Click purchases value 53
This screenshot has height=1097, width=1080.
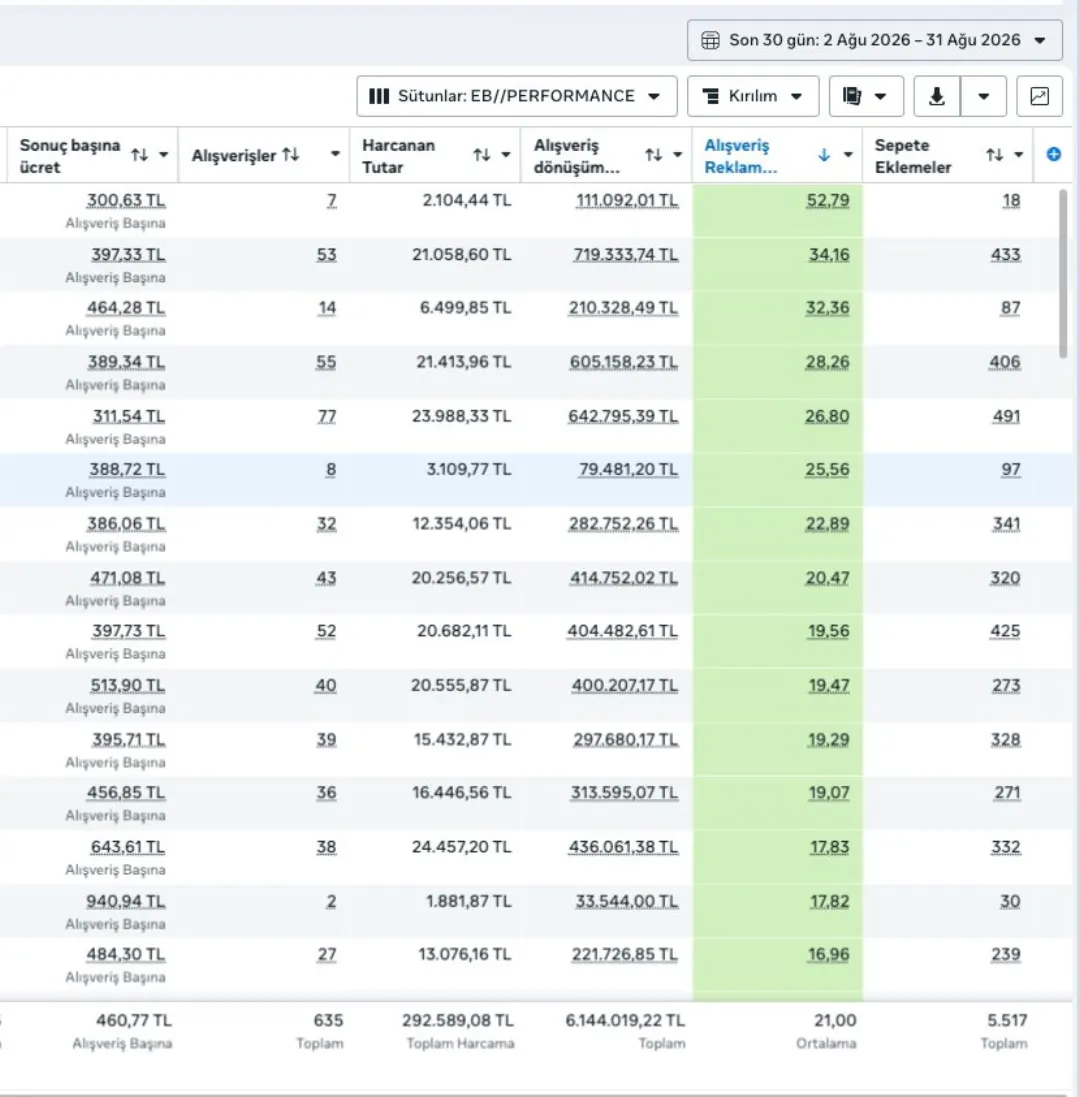point(327,255)
